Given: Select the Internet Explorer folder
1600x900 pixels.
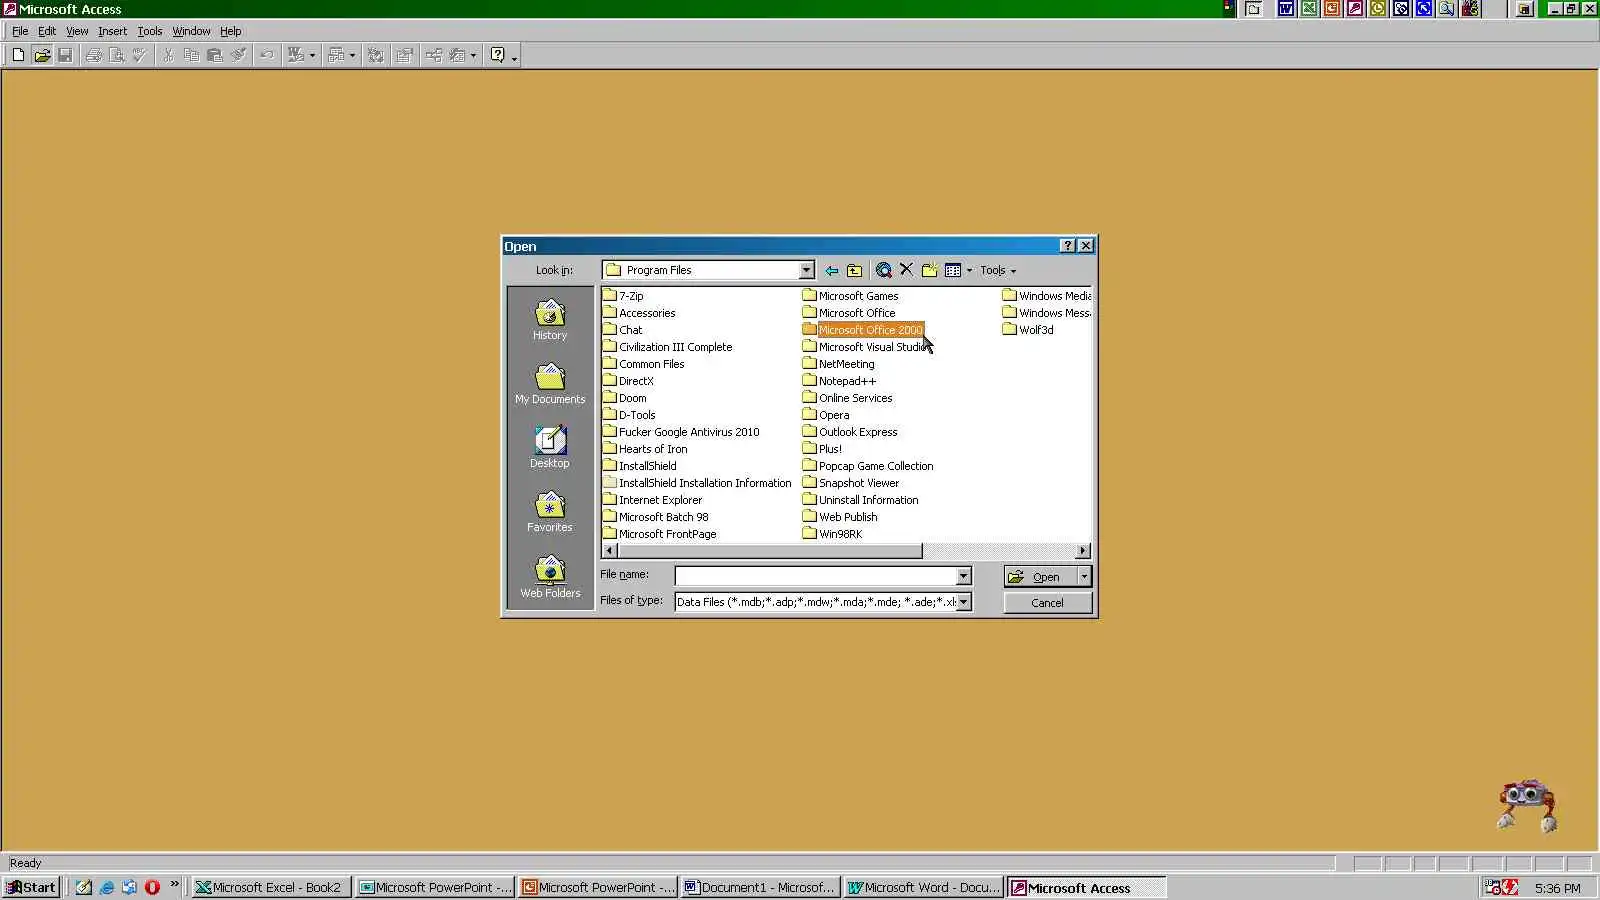Looking at the screenshot, I should 652,500.
